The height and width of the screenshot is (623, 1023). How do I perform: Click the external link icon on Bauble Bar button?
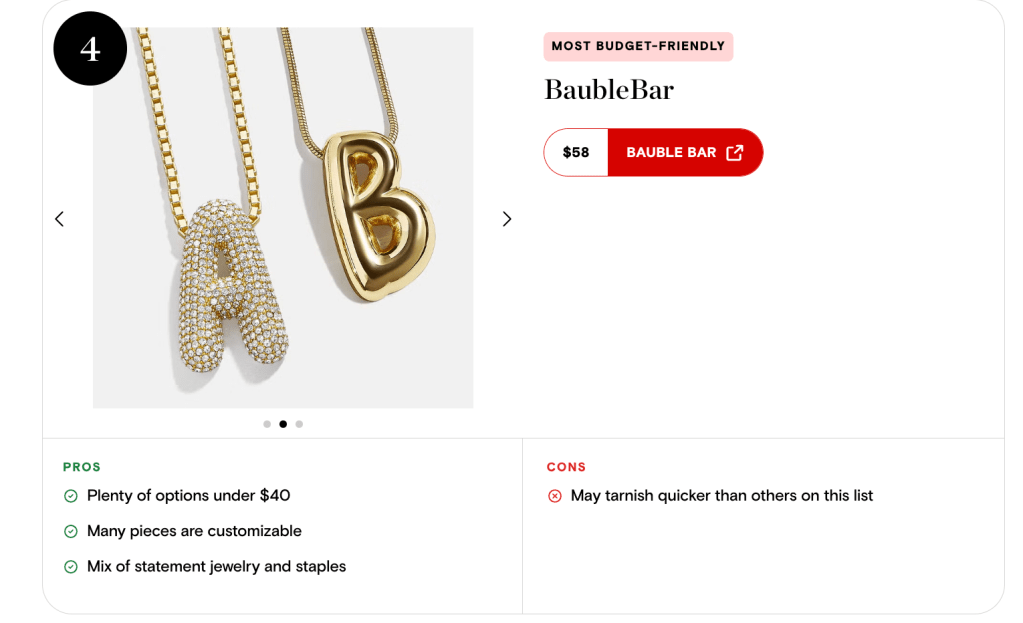click(735, 153)
